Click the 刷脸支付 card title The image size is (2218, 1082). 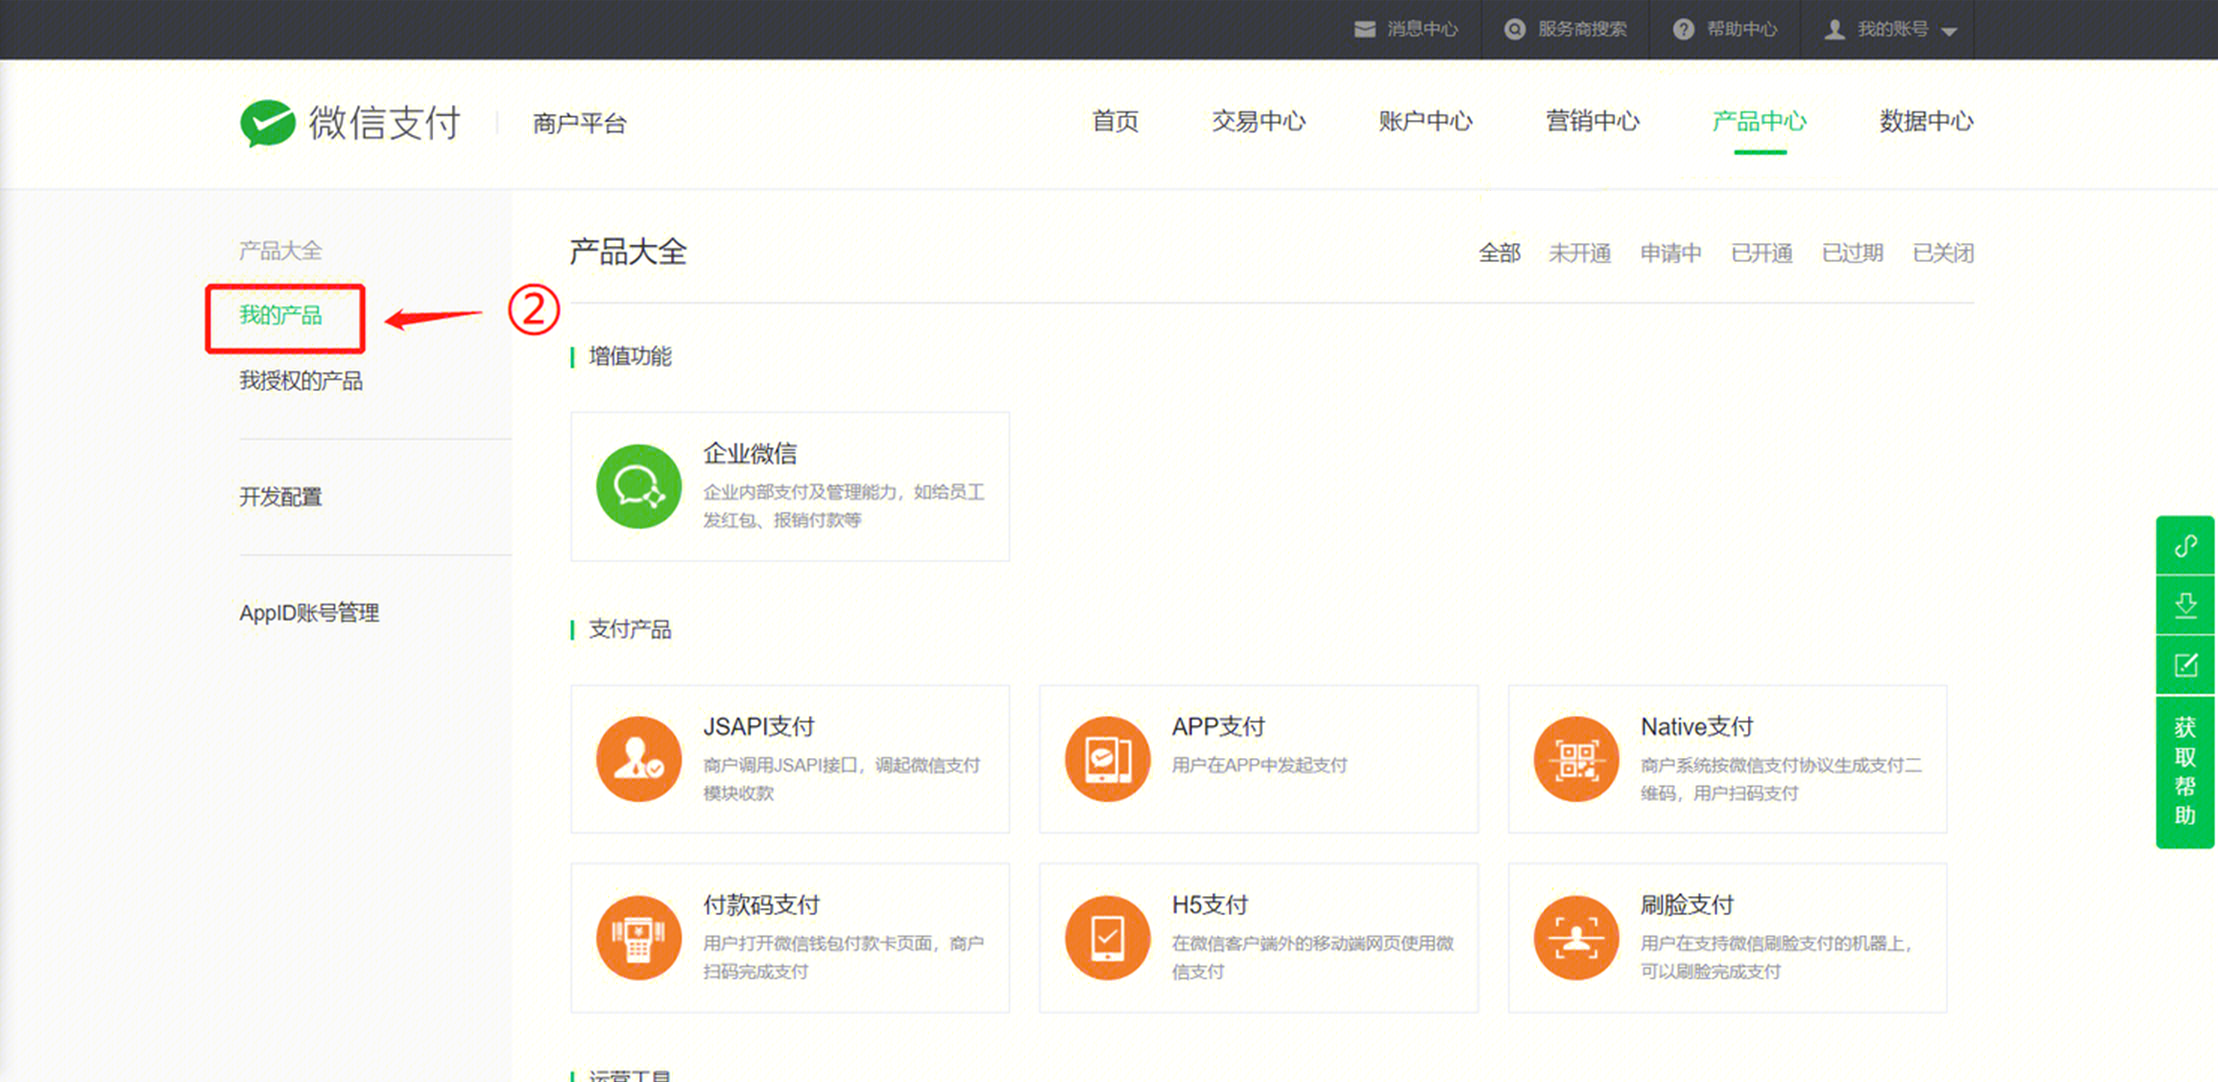pyautogui.click(x=1687, y=905)
